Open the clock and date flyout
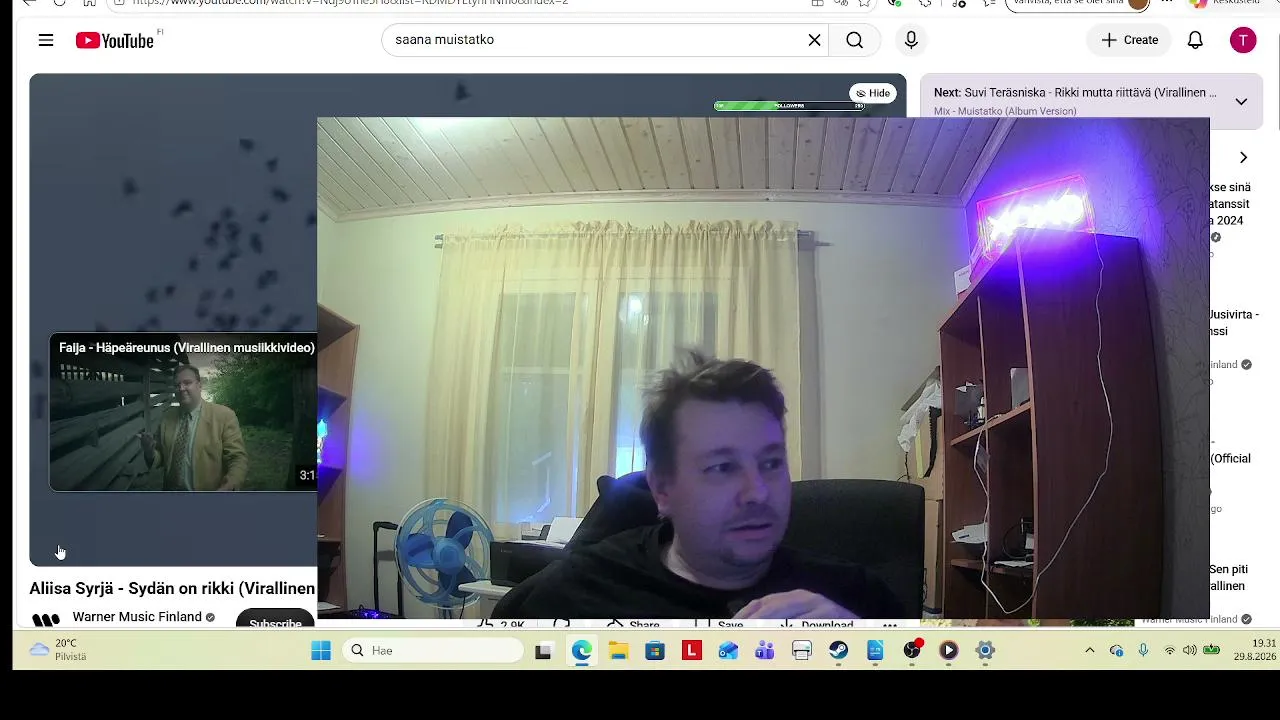The width and height of the screenshot is (1280, 720). point(1257,650)
